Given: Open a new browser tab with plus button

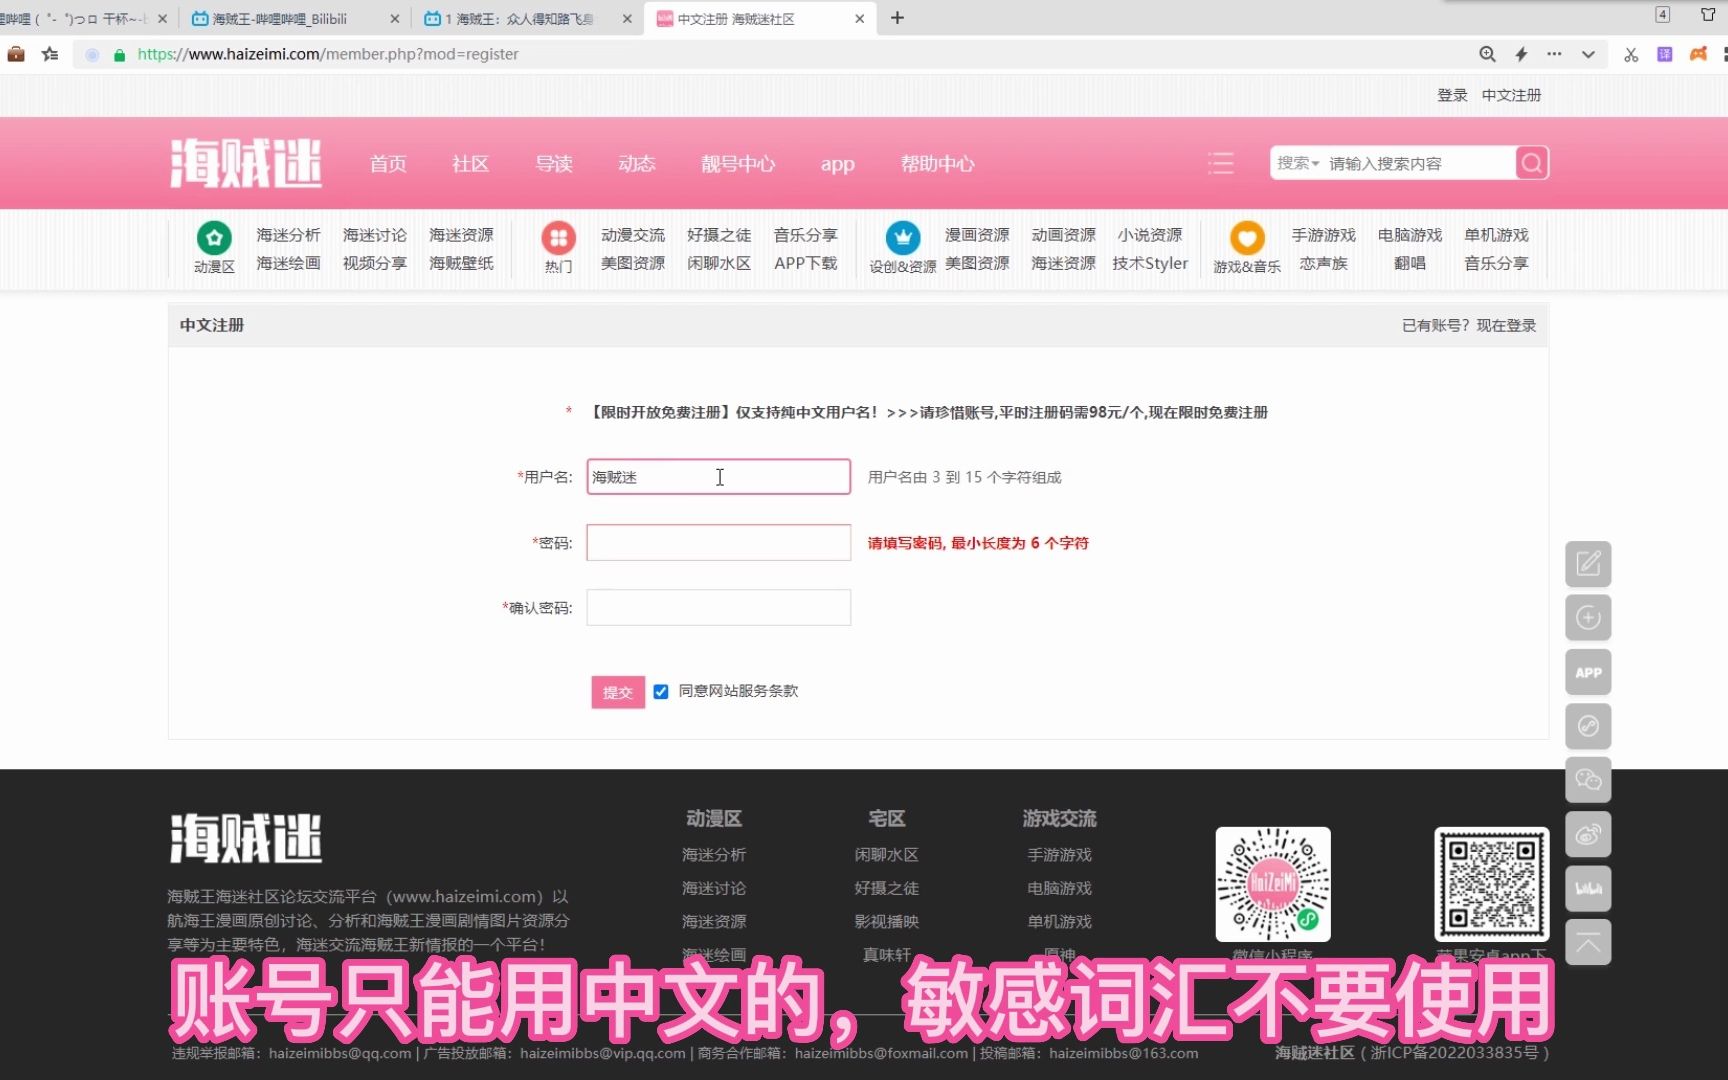Looking at the screenshot, I should [x=897, y=18].
